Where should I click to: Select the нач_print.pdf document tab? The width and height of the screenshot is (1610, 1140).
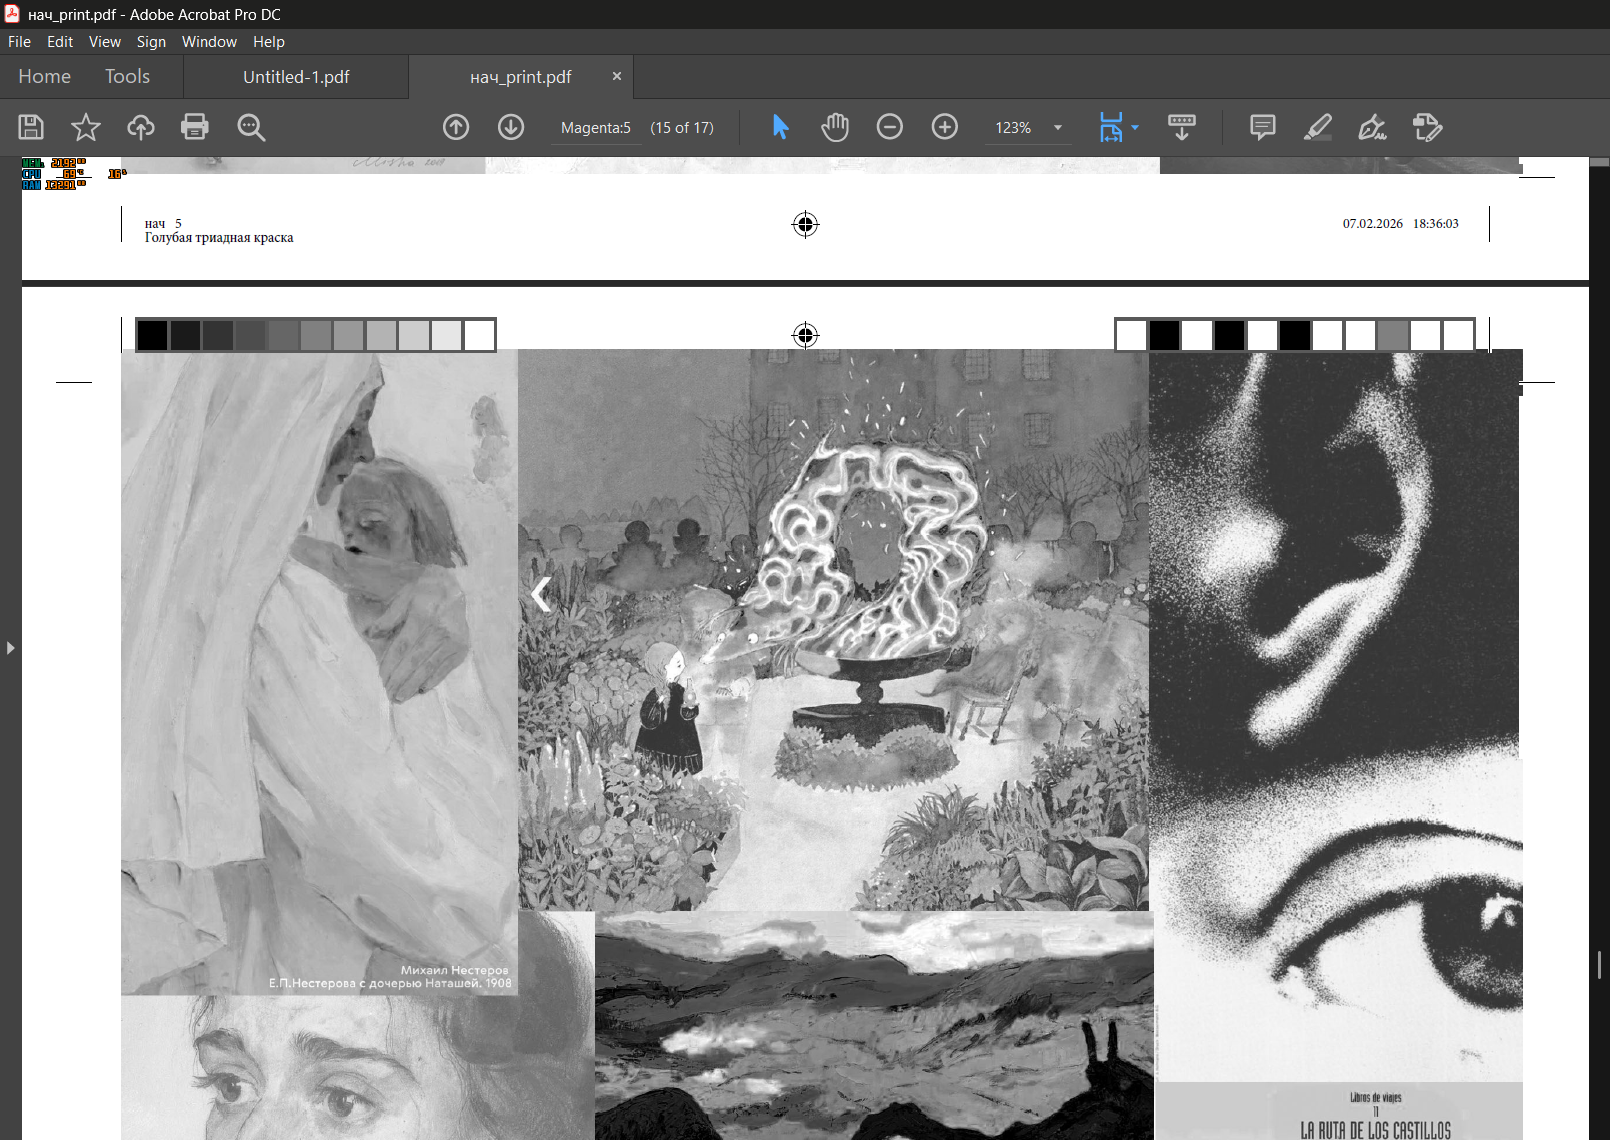pyautogui.click(x=521, y=77)
